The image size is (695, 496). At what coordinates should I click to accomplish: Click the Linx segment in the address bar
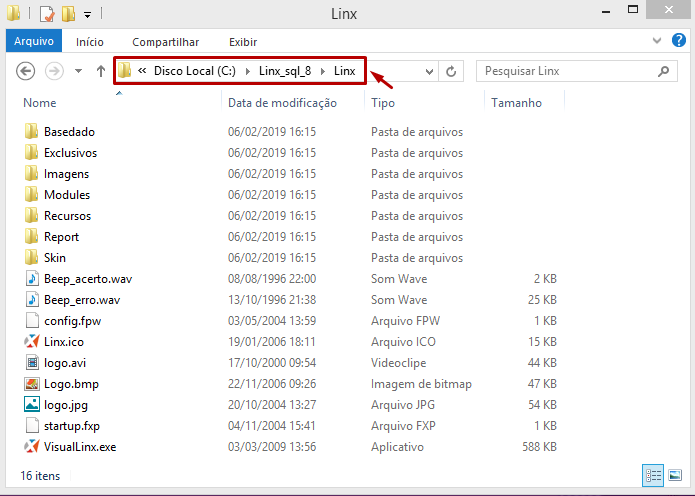coord(344,71)
